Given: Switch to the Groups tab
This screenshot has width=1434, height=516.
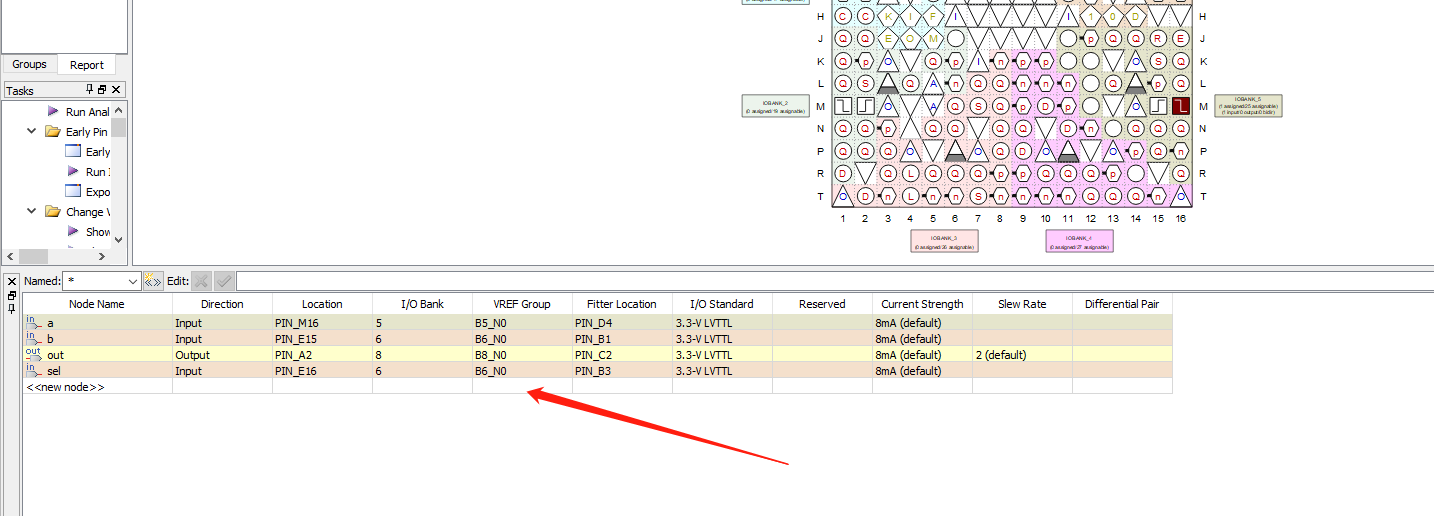Looking at the screenshot, I should pos(29,64).
